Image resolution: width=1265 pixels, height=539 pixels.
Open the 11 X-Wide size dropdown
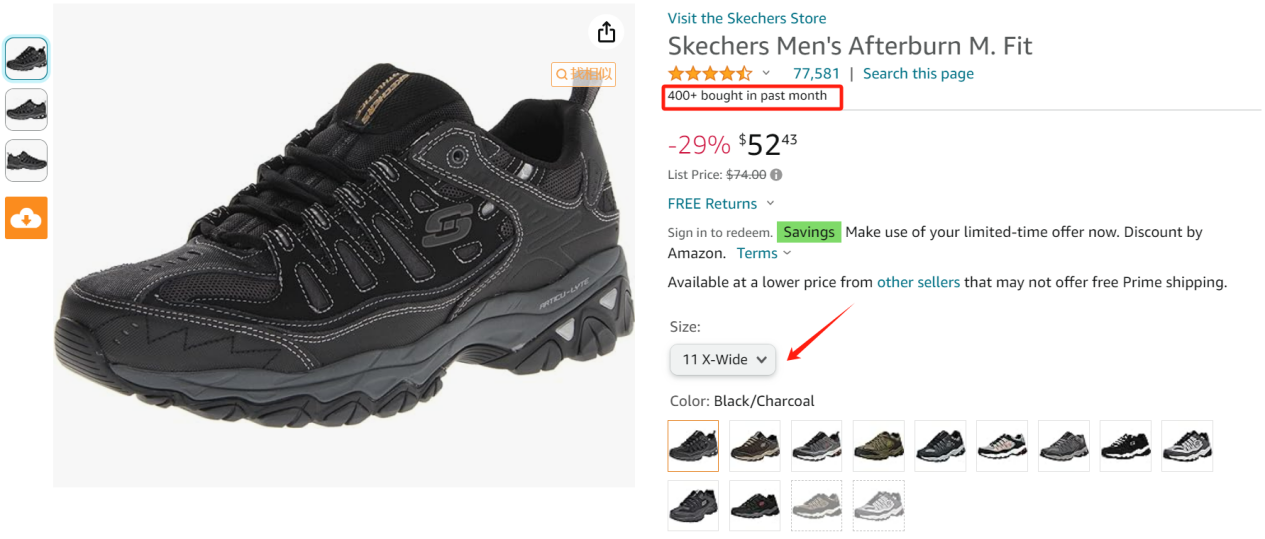click(x=723, y=359)
